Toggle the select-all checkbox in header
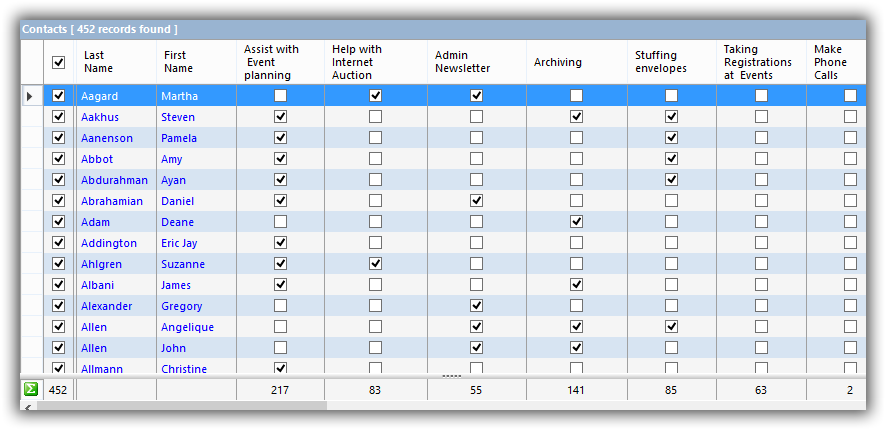The image size is (886, 430). point(58,62)
